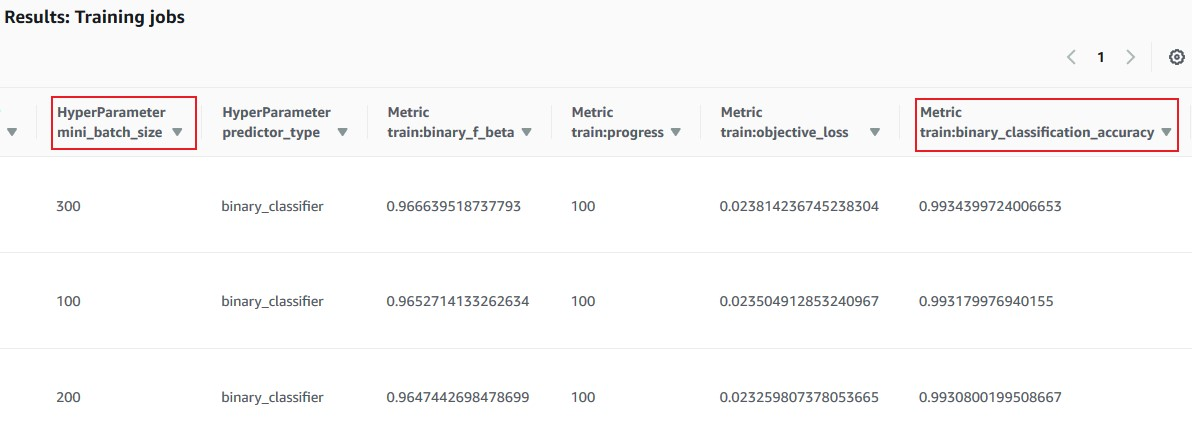Click binary_classifier in the batch size 100 row
The image size is (1192, 432).
(x=273, y=301)
